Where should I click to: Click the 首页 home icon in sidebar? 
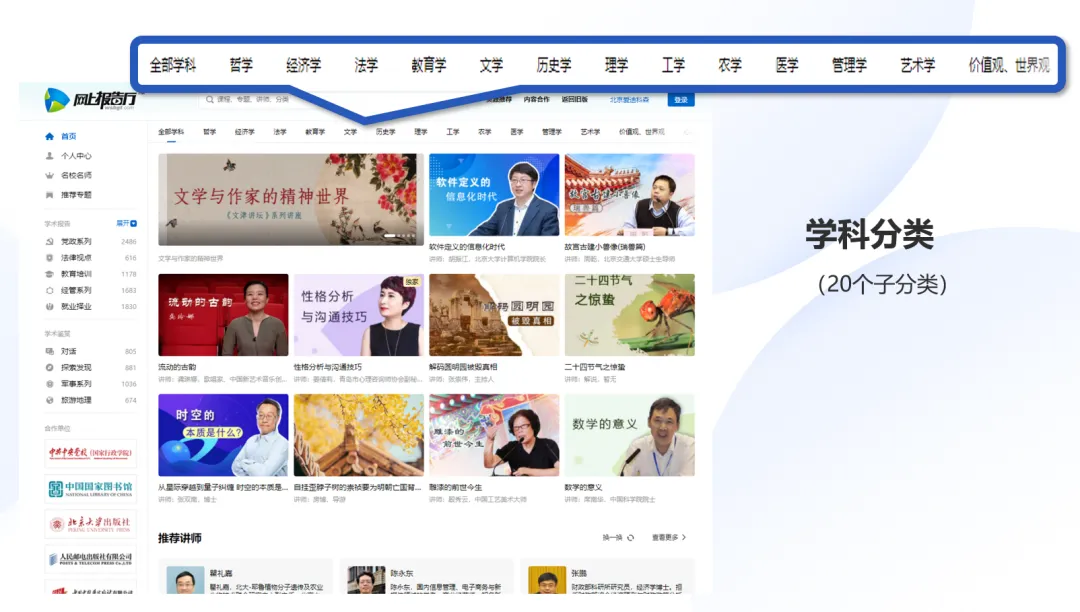pos(50,136)
